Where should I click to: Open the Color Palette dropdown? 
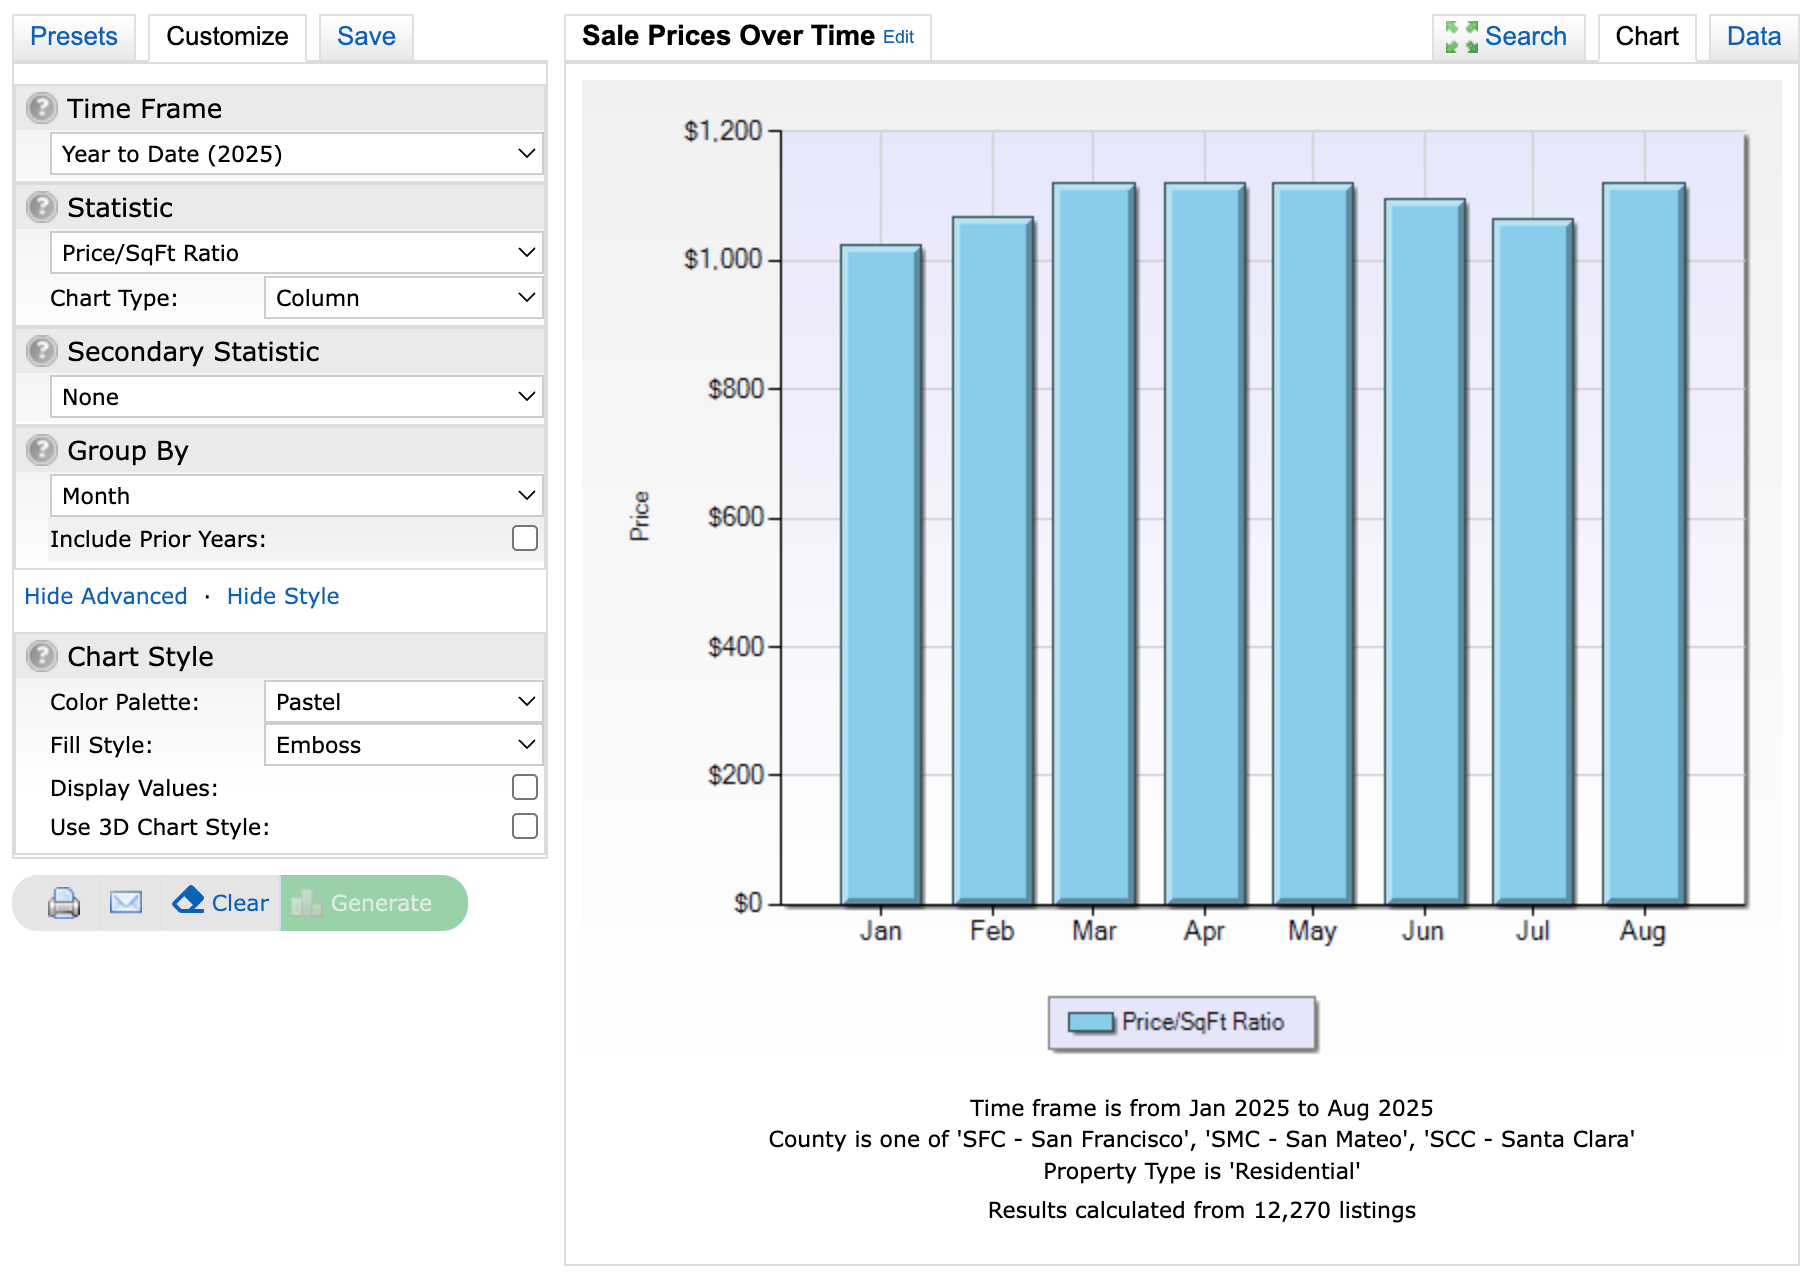tap(403, 702)
